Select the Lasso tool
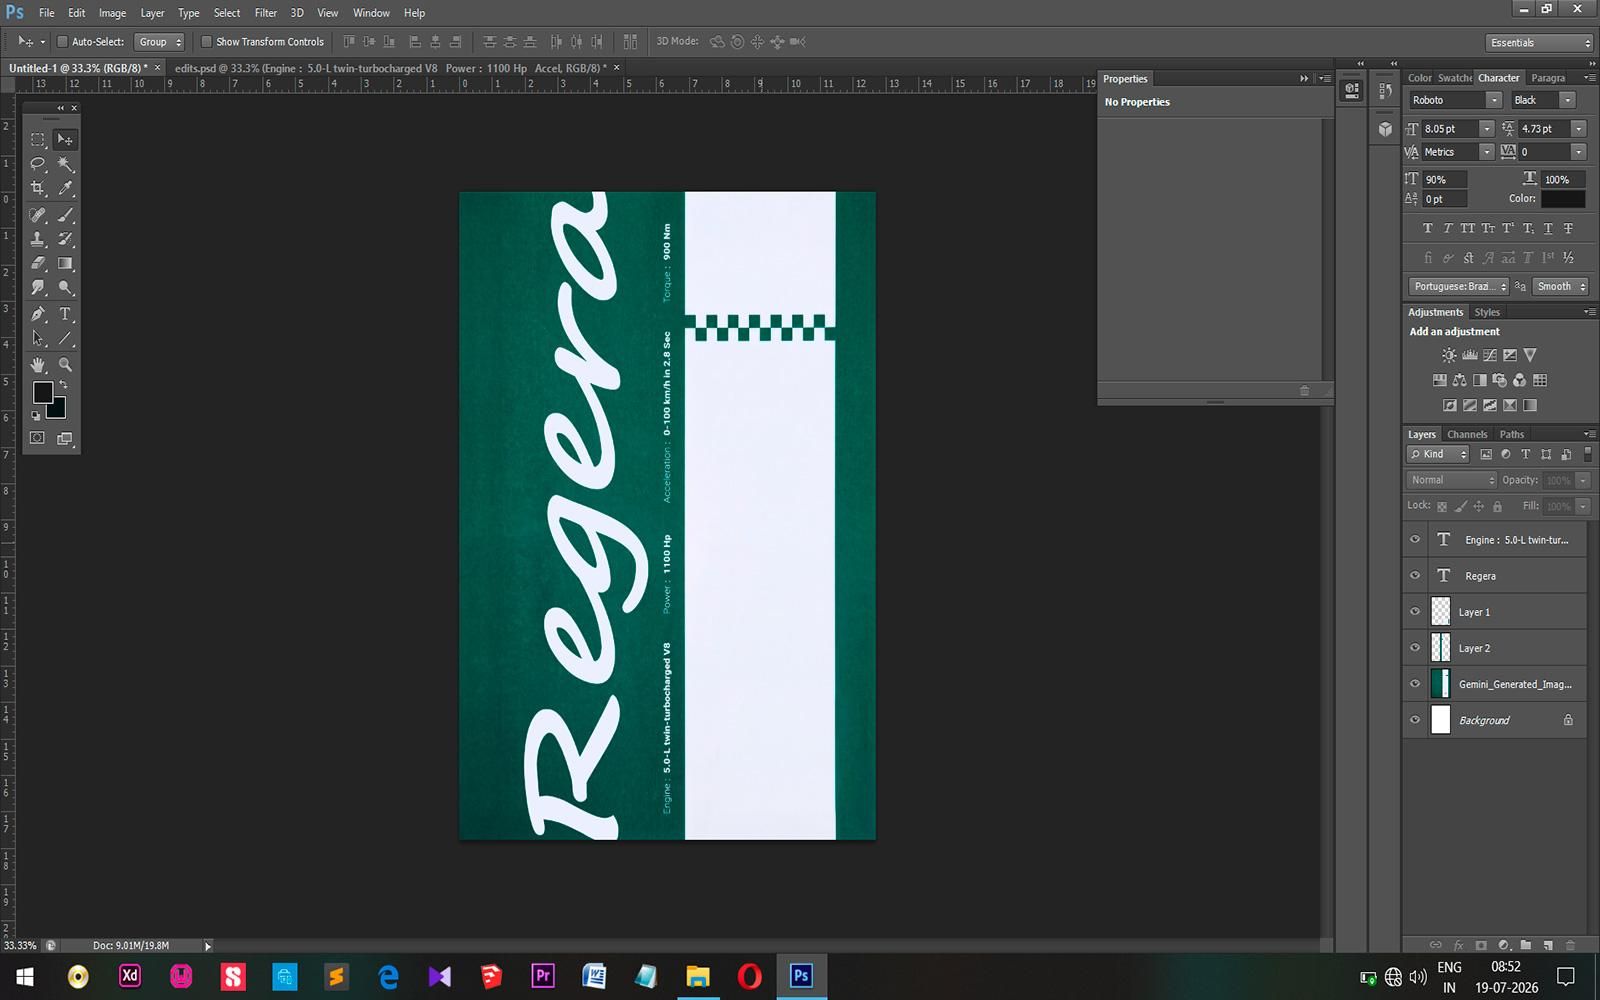Screen dimensions: 1600x1000 point(38,164)
